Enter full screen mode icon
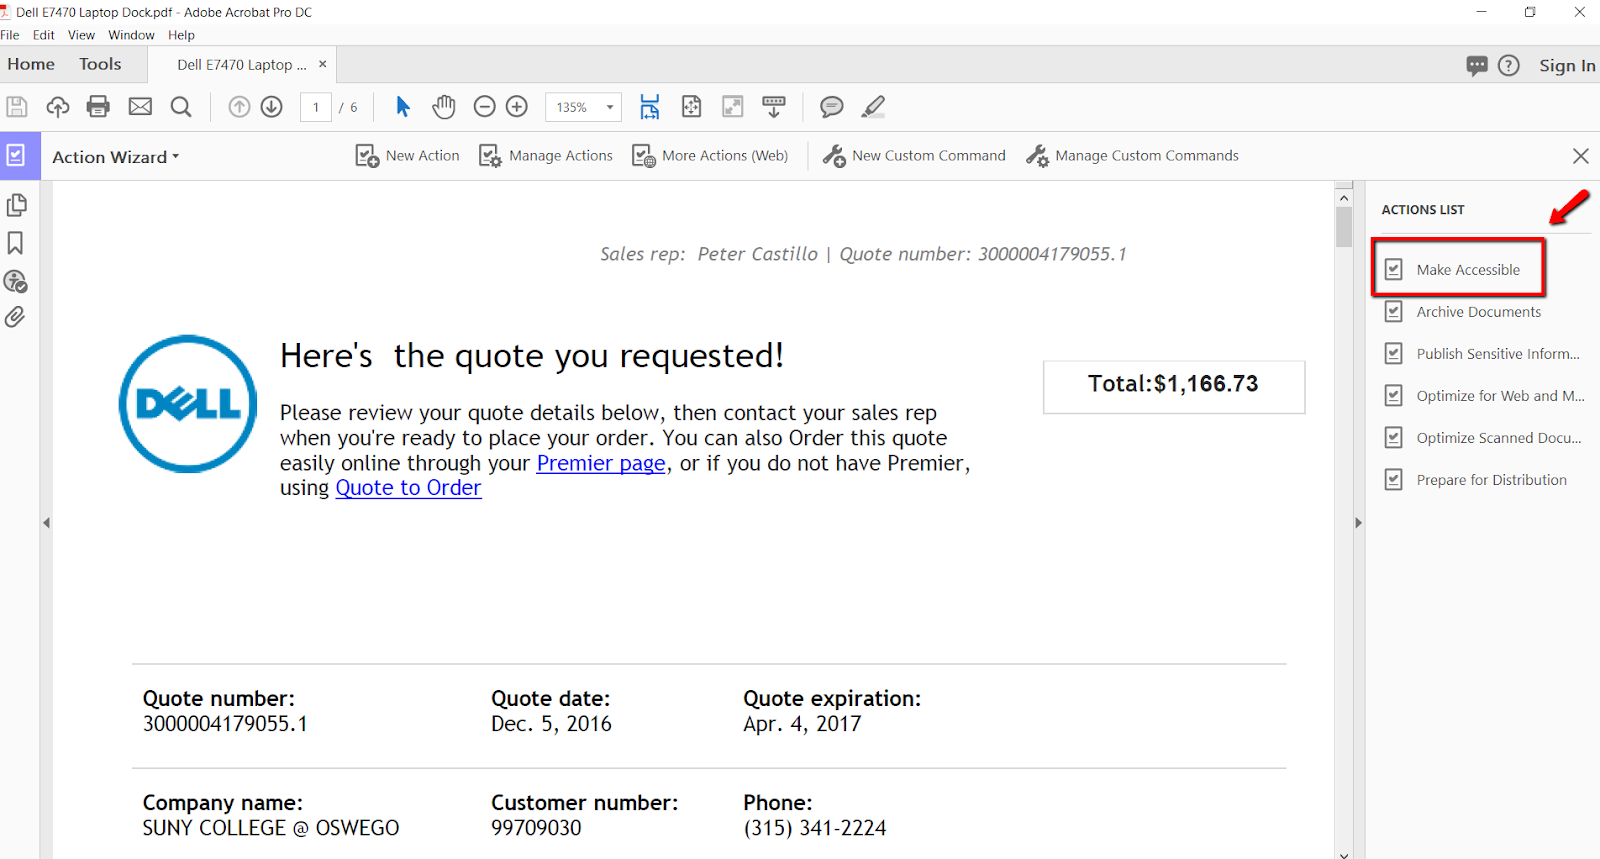Viewport: 1600px width, 859px height. (733, 107)
